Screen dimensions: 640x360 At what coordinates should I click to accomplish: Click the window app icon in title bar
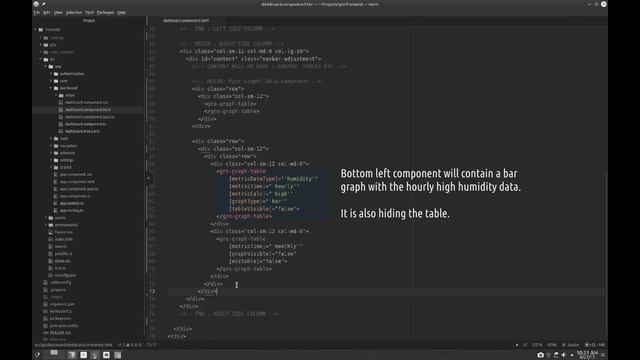[36, 4]
